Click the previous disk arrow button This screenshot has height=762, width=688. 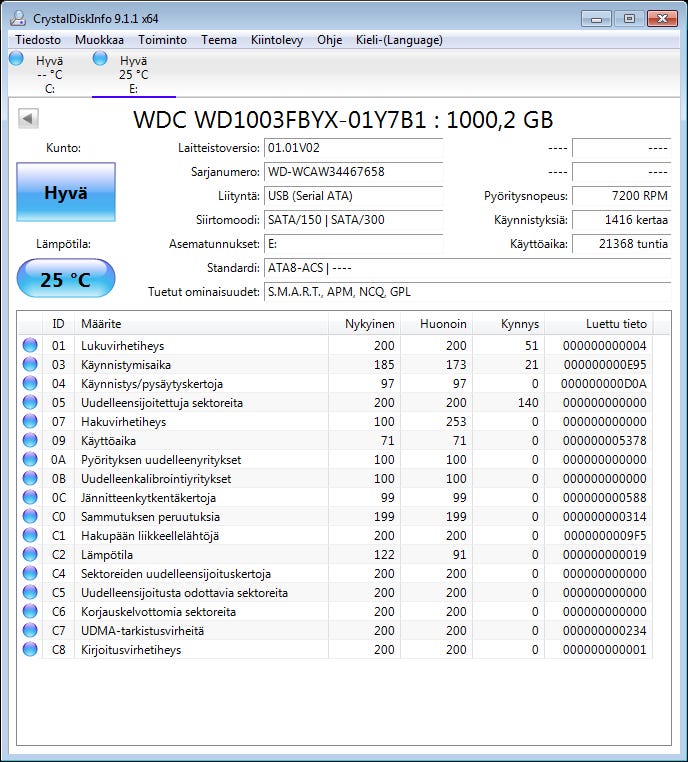[x=28, y=119]
